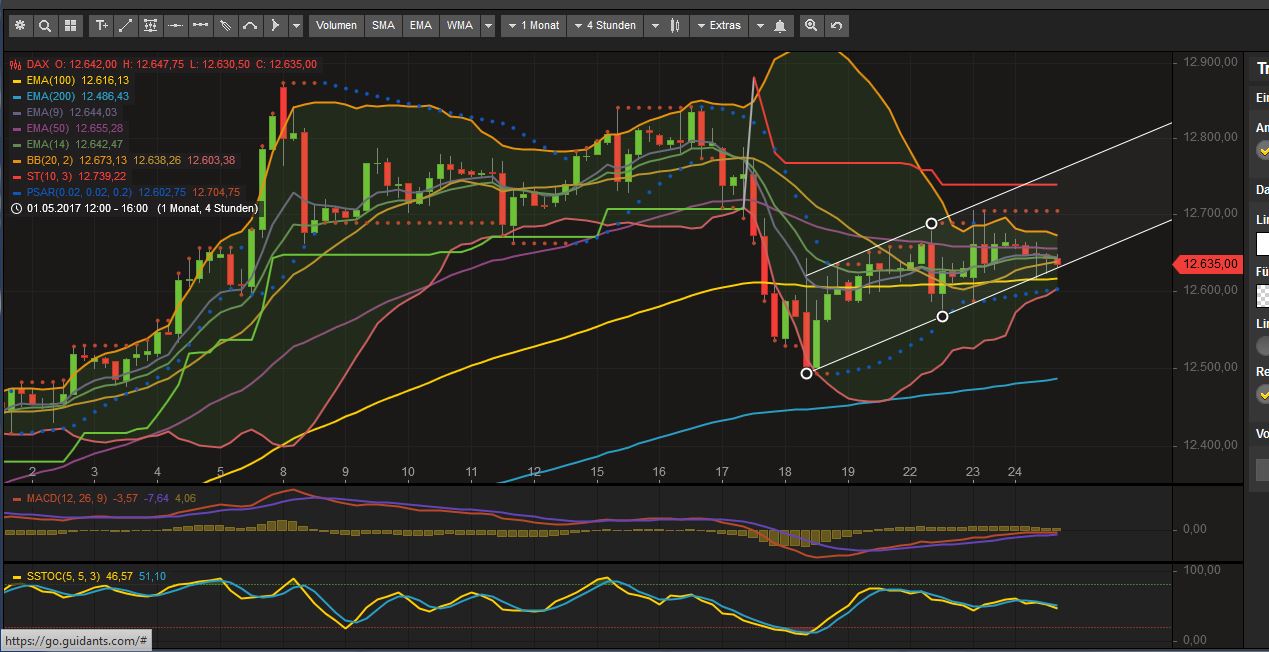Select the trend line drawing tool

tap(126, 25)
